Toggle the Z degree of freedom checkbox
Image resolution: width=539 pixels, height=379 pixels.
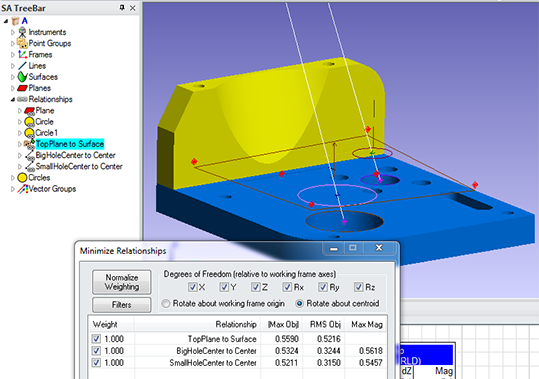(x=255, y=287)
